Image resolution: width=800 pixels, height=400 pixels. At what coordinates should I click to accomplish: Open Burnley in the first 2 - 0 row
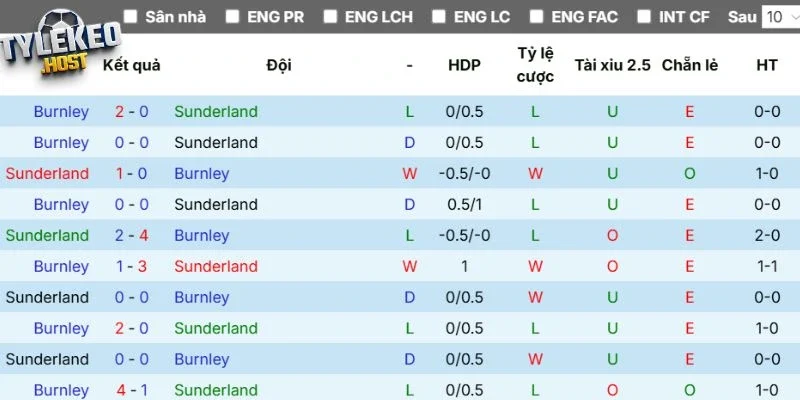click(61, 112)
